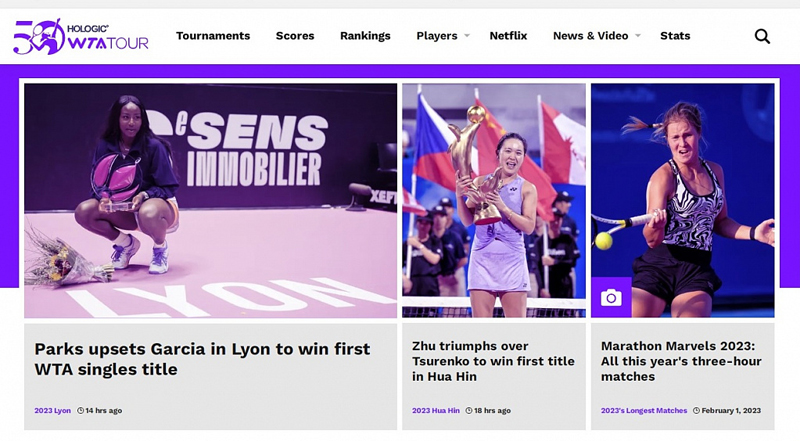Click the camera gallery icon on photo
The image size is (800, 441).
pos(611,298)
